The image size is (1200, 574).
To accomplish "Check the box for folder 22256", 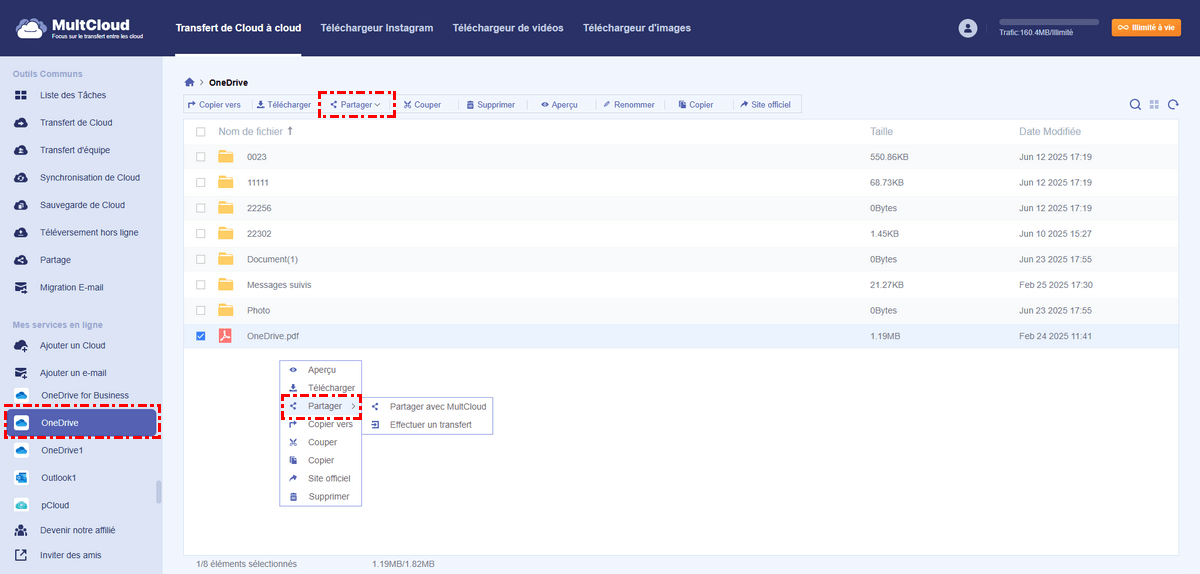I will tap(201, 208).
